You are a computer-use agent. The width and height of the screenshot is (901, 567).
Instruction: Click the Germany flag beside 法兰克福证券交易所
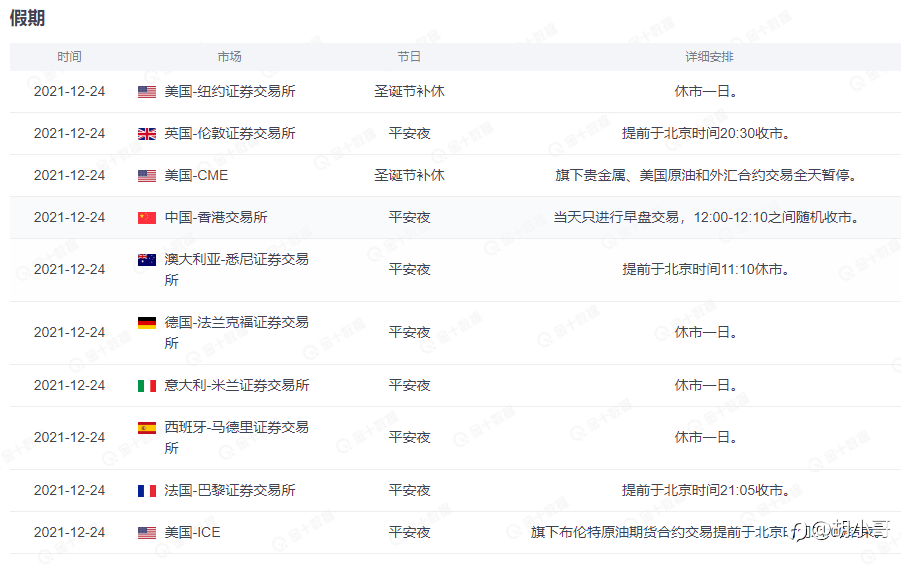tap(147, 323)
